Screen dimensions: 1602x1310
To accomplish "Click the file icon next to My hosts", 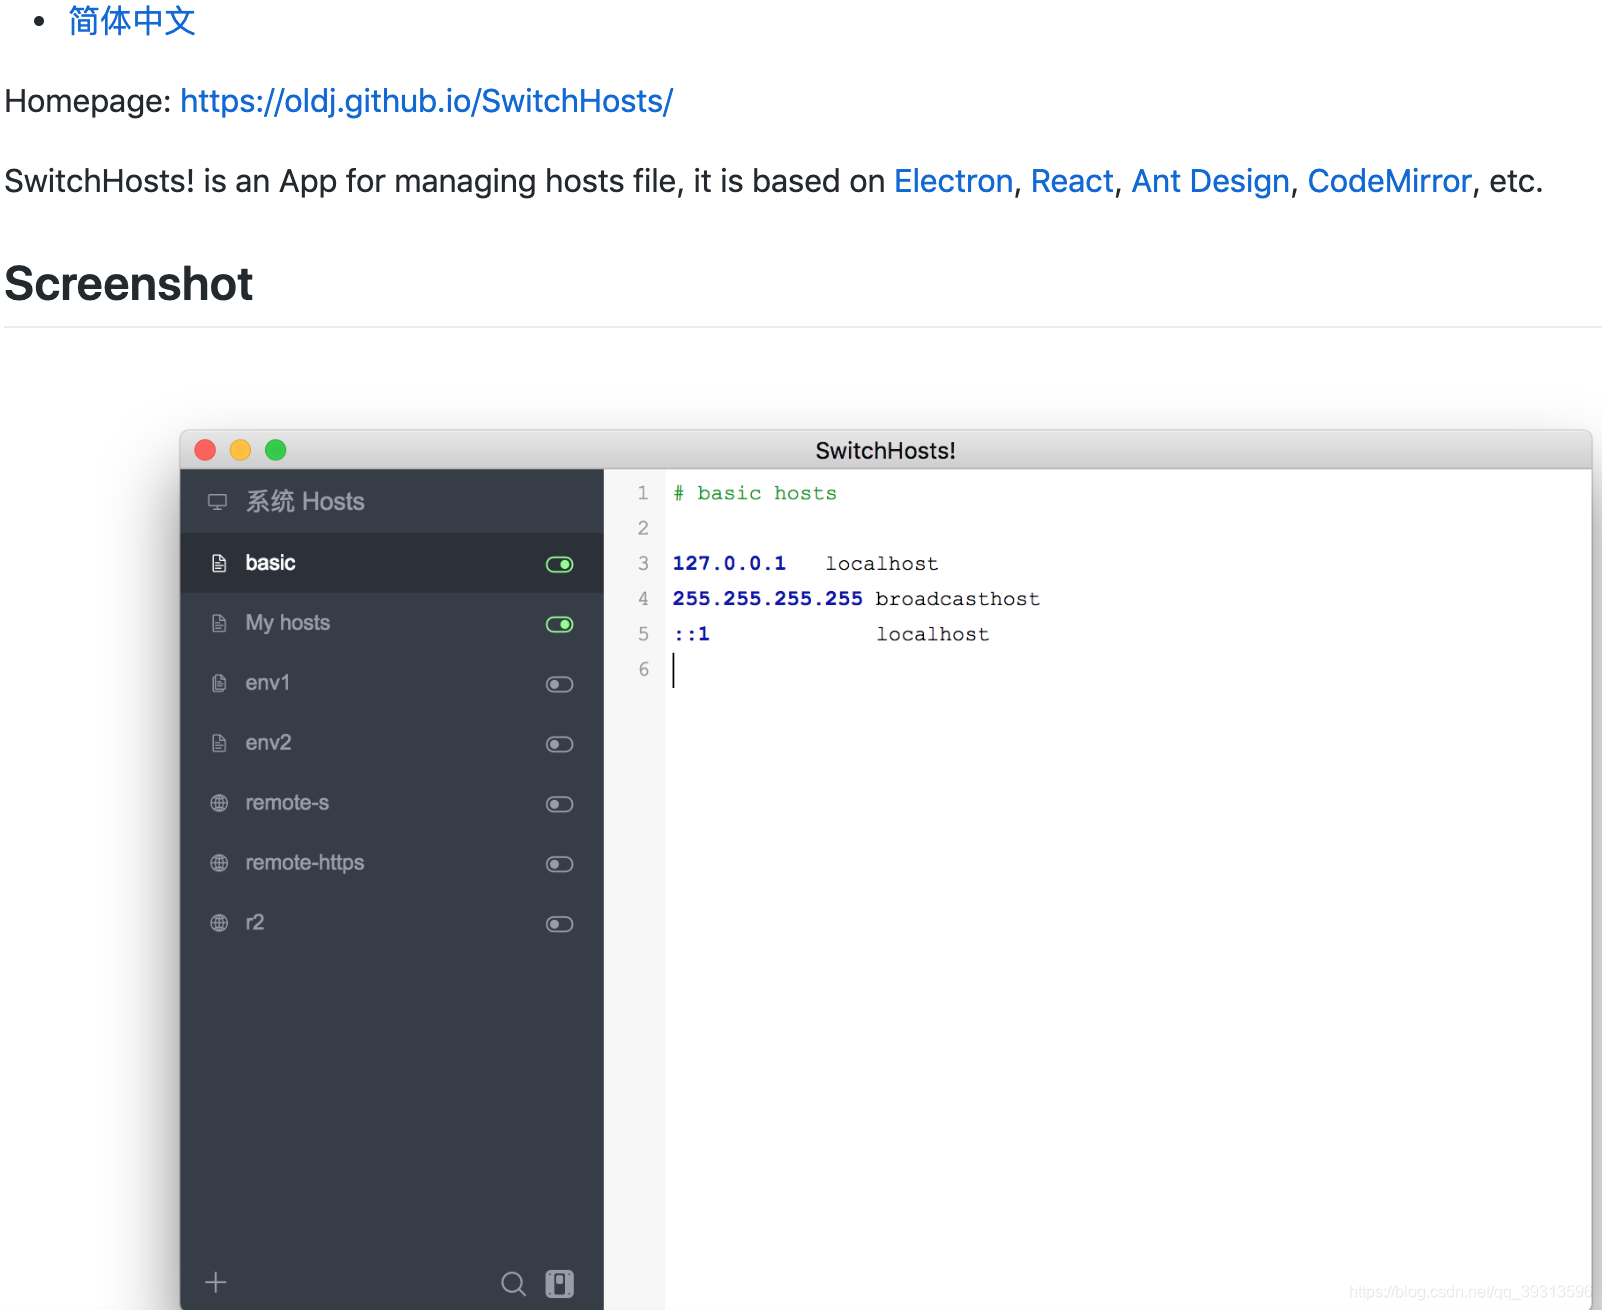I will click(219, 624).
